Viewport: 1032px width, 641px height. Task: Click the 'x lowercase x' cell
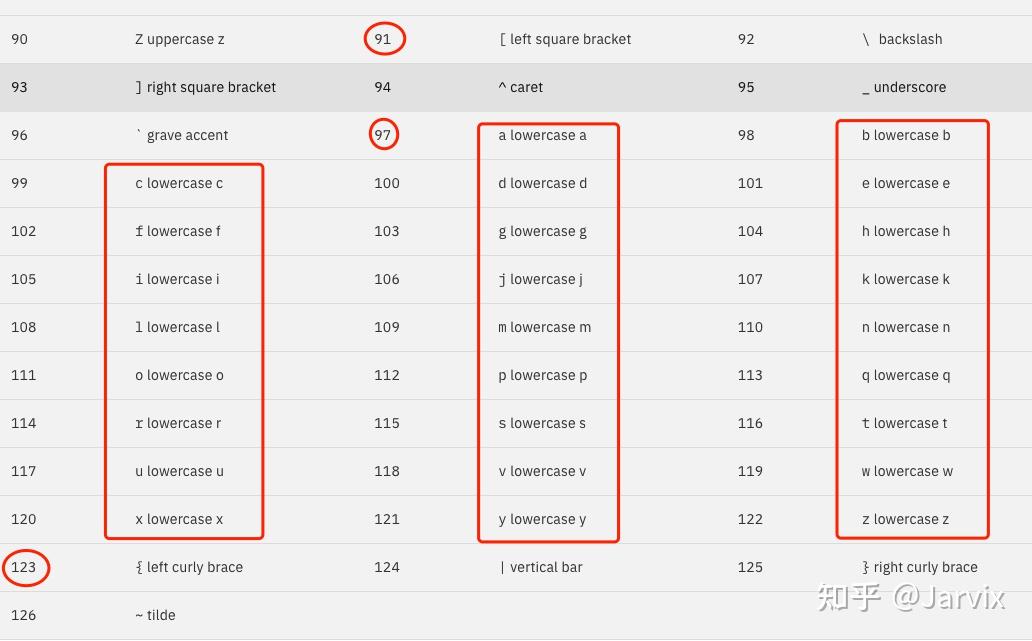[x=179, y=519]
